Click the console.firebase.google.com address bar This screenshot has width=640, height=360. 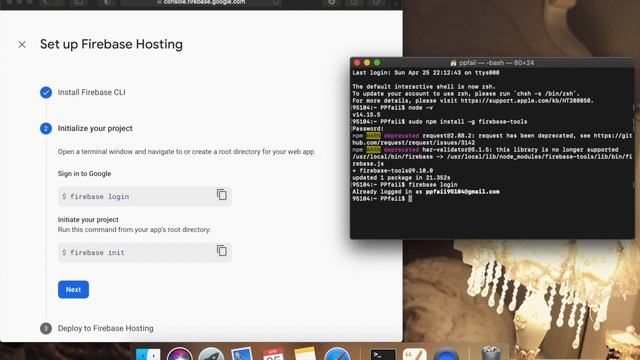coord(202,2)
